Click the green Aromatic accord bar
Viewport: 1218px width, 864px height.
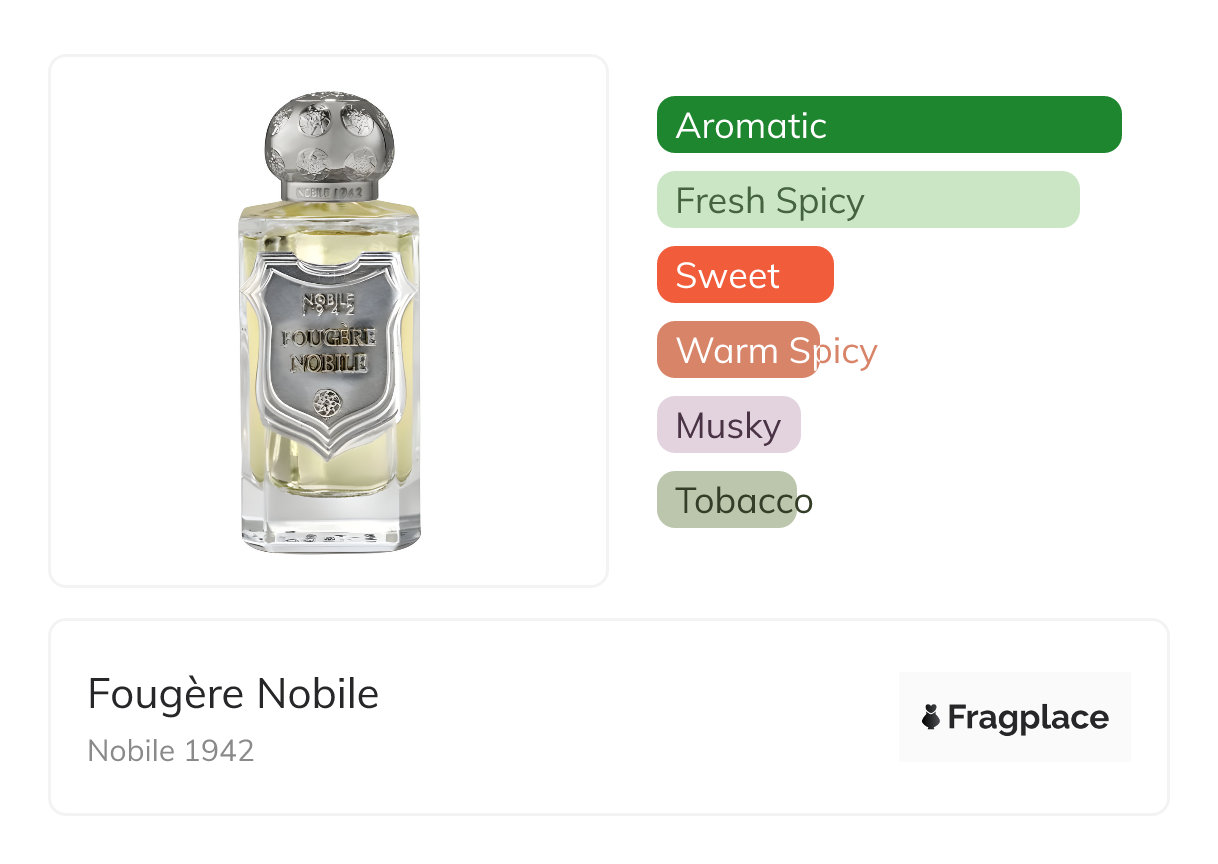click(889, 125)
